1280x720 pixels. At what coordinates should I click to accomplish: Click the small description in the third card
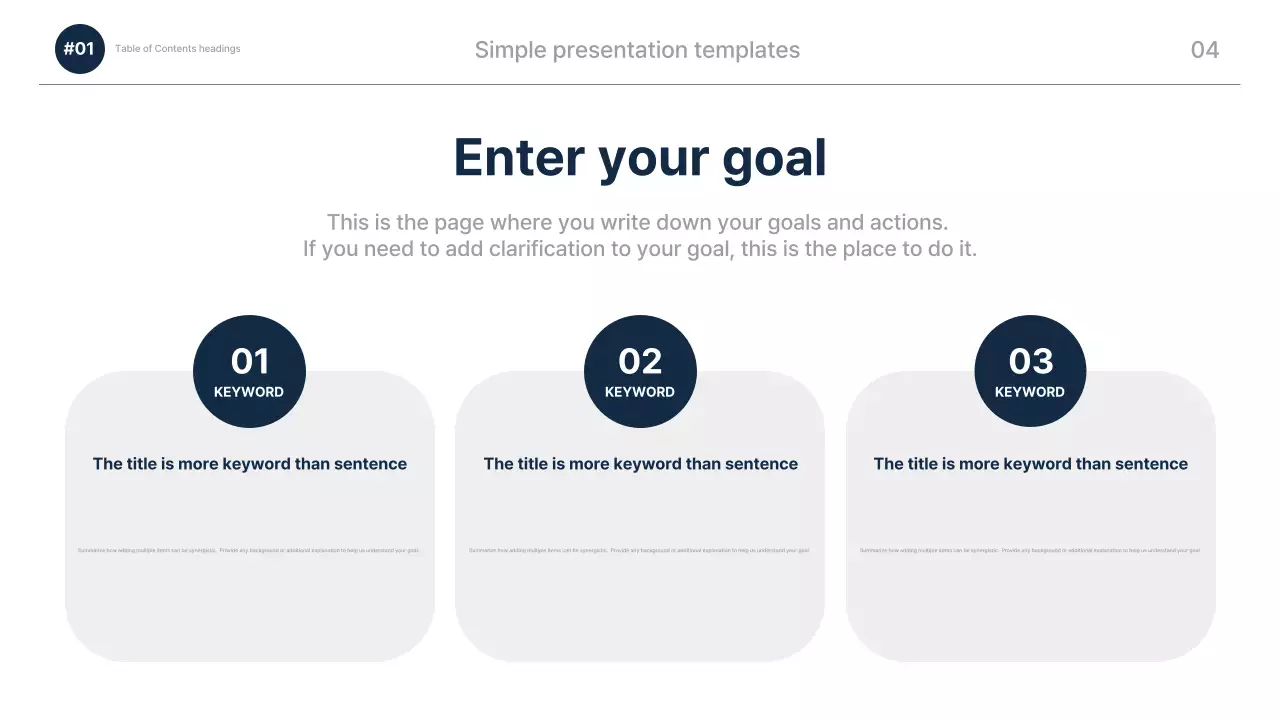pos(1030,550)
